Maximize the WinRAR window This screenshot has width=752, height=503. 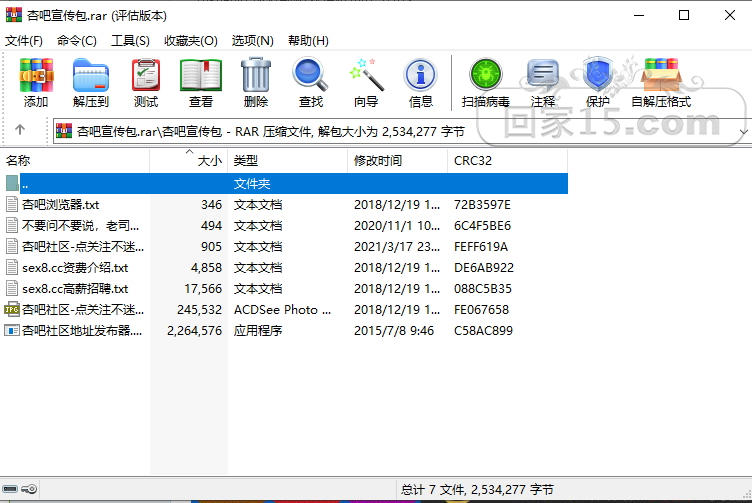click(x=684, y=15)
